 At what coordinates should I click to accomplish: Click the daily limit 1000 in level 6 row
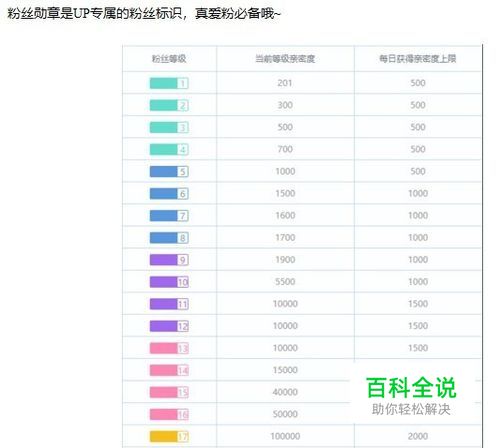(x=418, y=194)
